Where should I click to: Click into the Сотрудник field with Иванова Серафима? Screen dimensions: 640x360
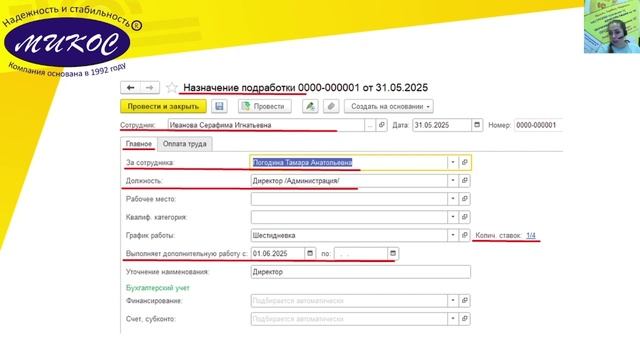pyautogui.click(x=266, y=125)
